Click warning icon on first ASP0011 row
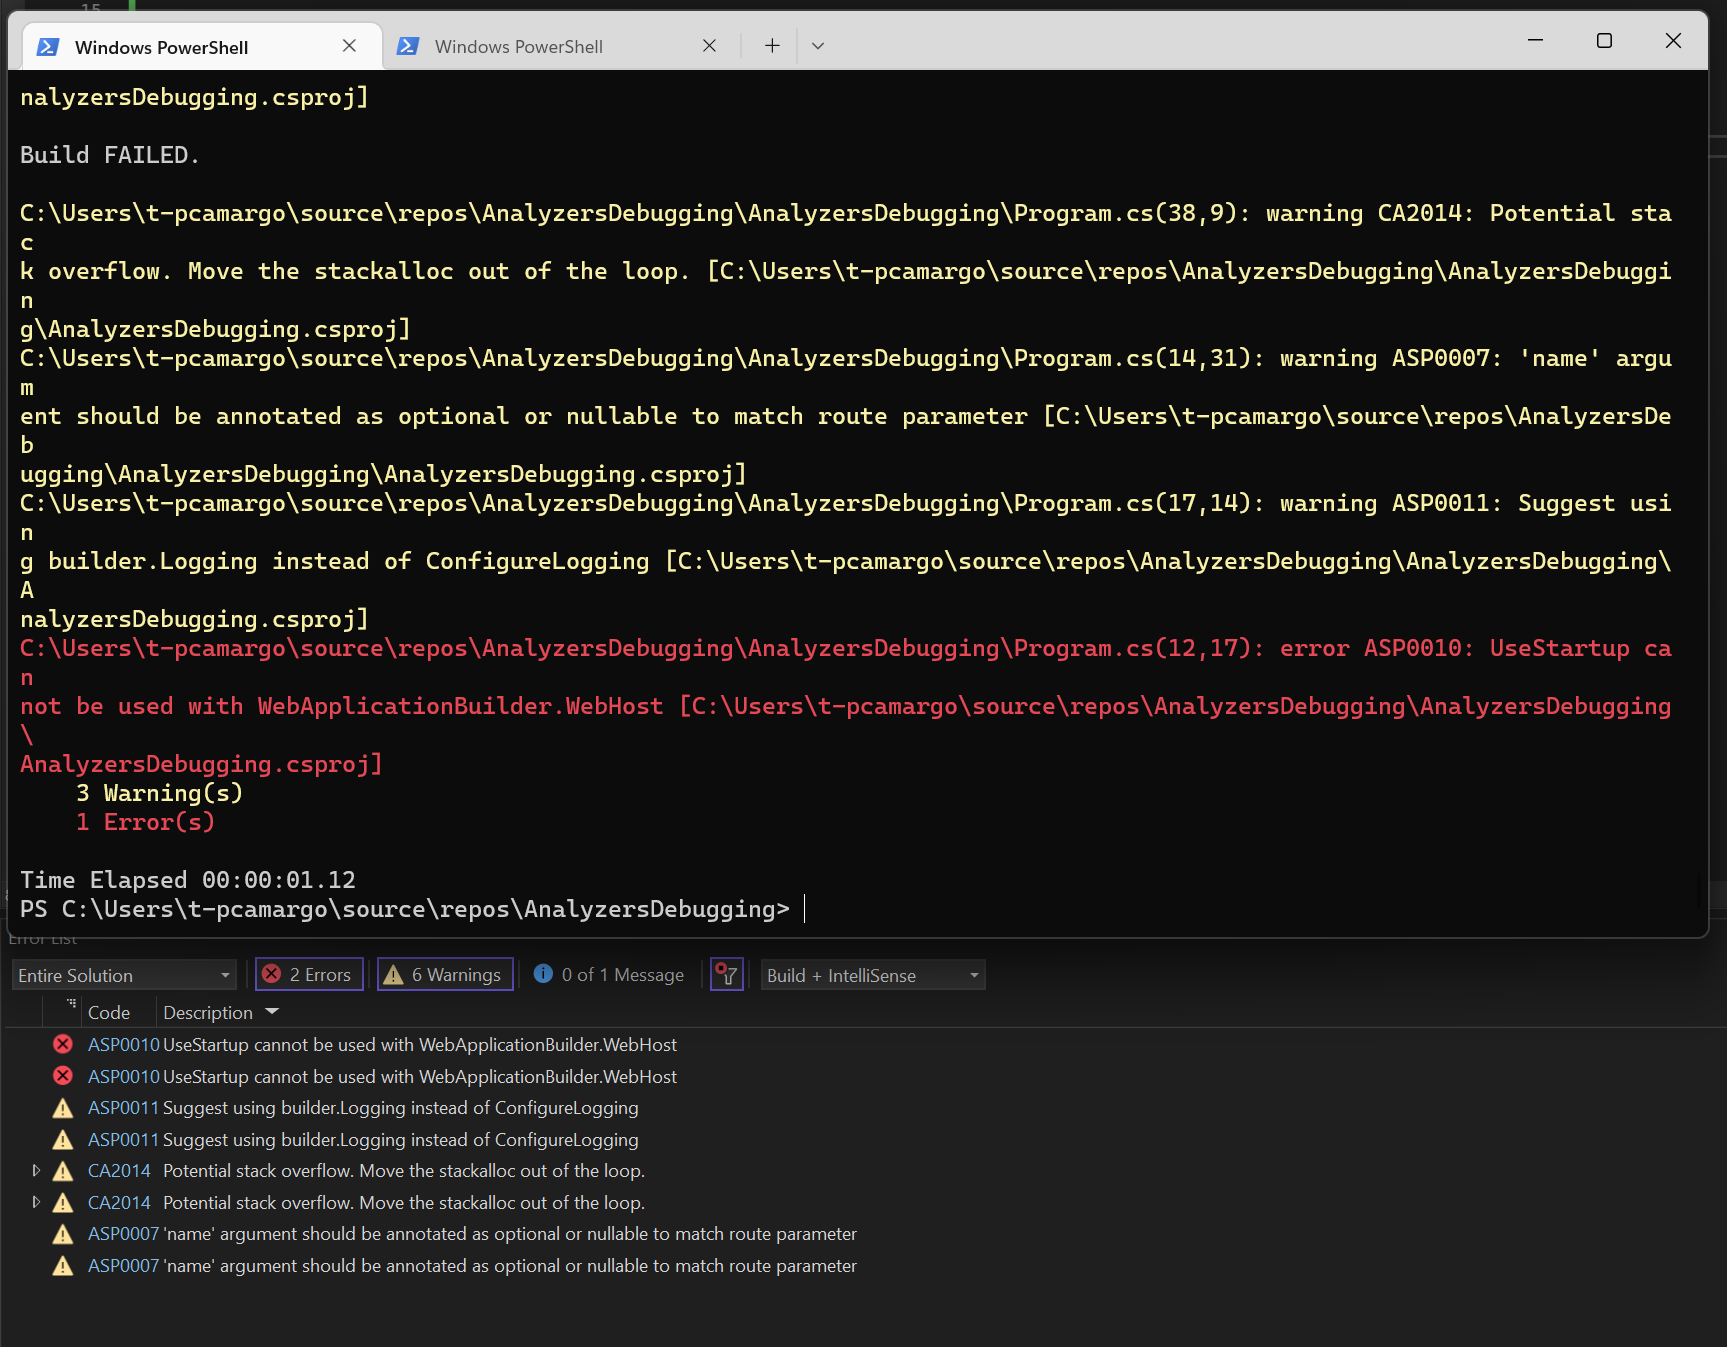This screenshot has height=1347, width=1727. 63,1108
